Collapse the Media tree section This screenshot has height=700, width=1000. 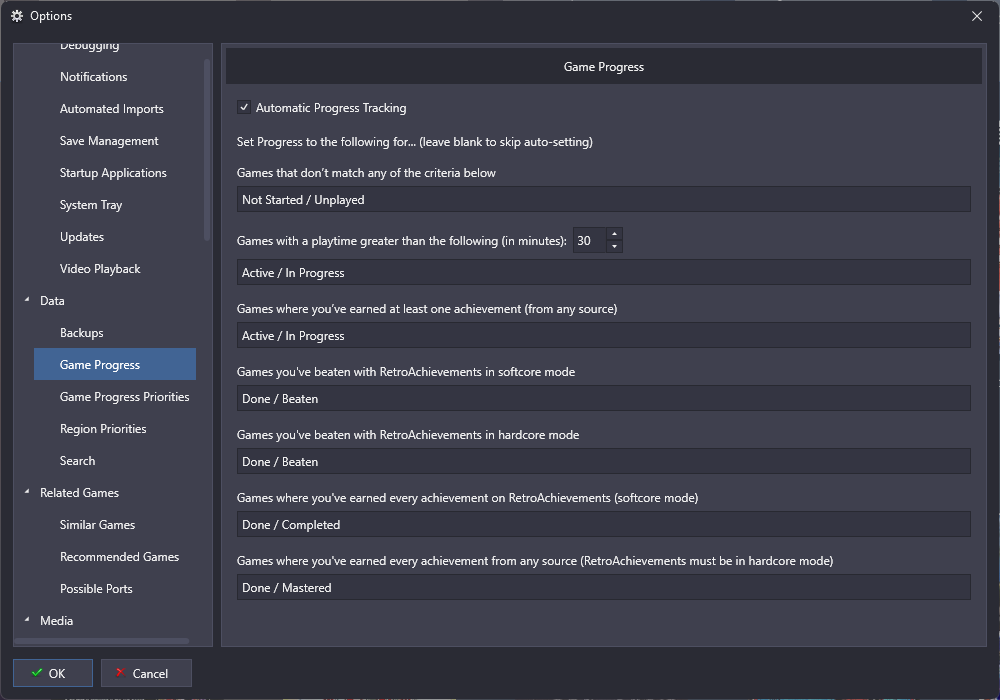tap(27, 620)
